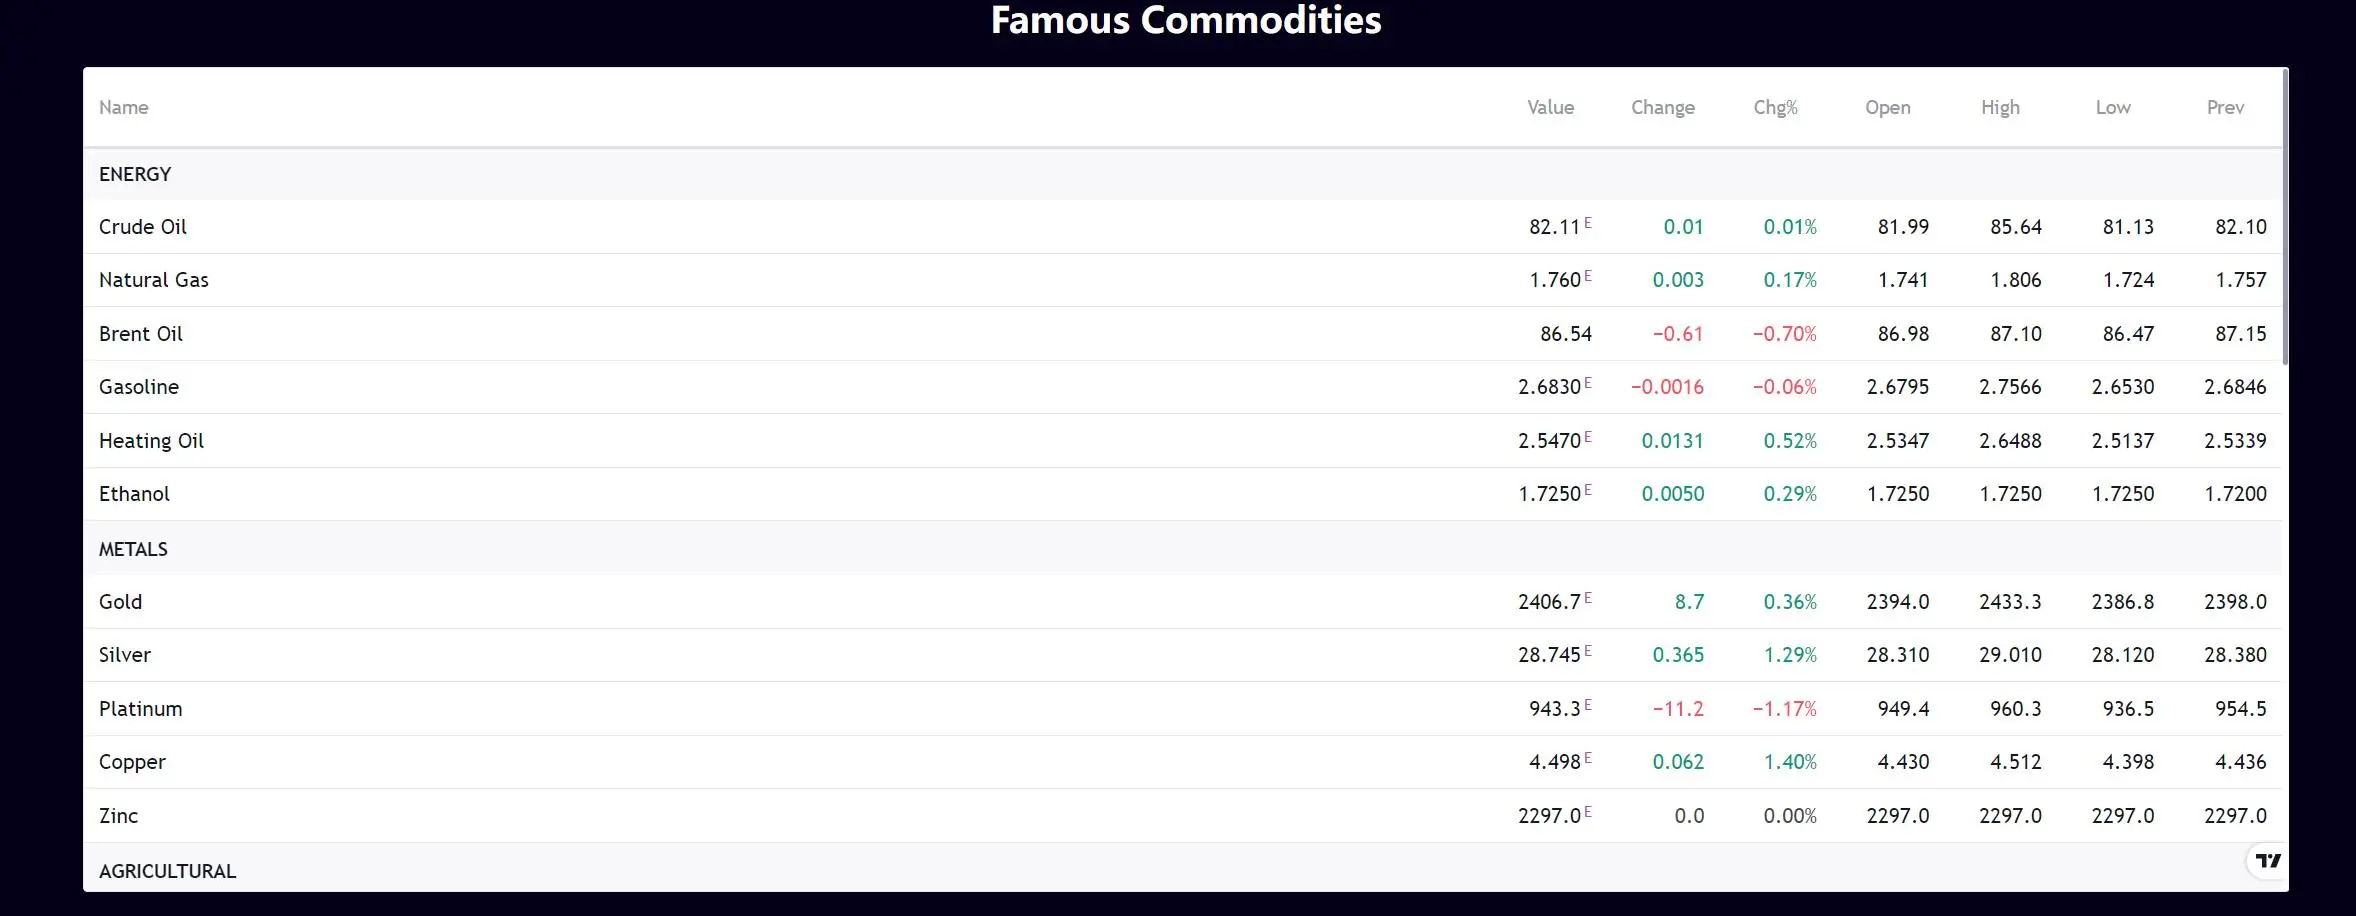Screen dimensions: 2356x916
Task: Open the Crude Oil commodity row
Action: coord(1183,227)
